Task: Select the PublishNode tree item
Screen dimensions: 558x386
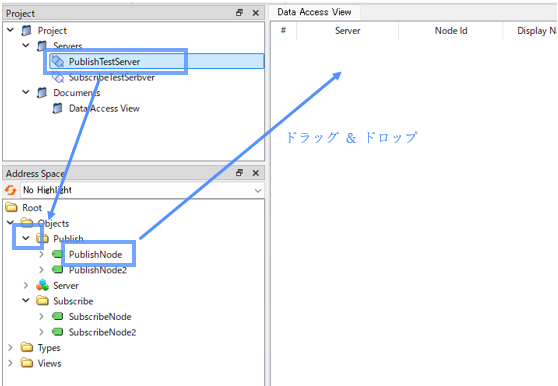Action: point(95,254)
